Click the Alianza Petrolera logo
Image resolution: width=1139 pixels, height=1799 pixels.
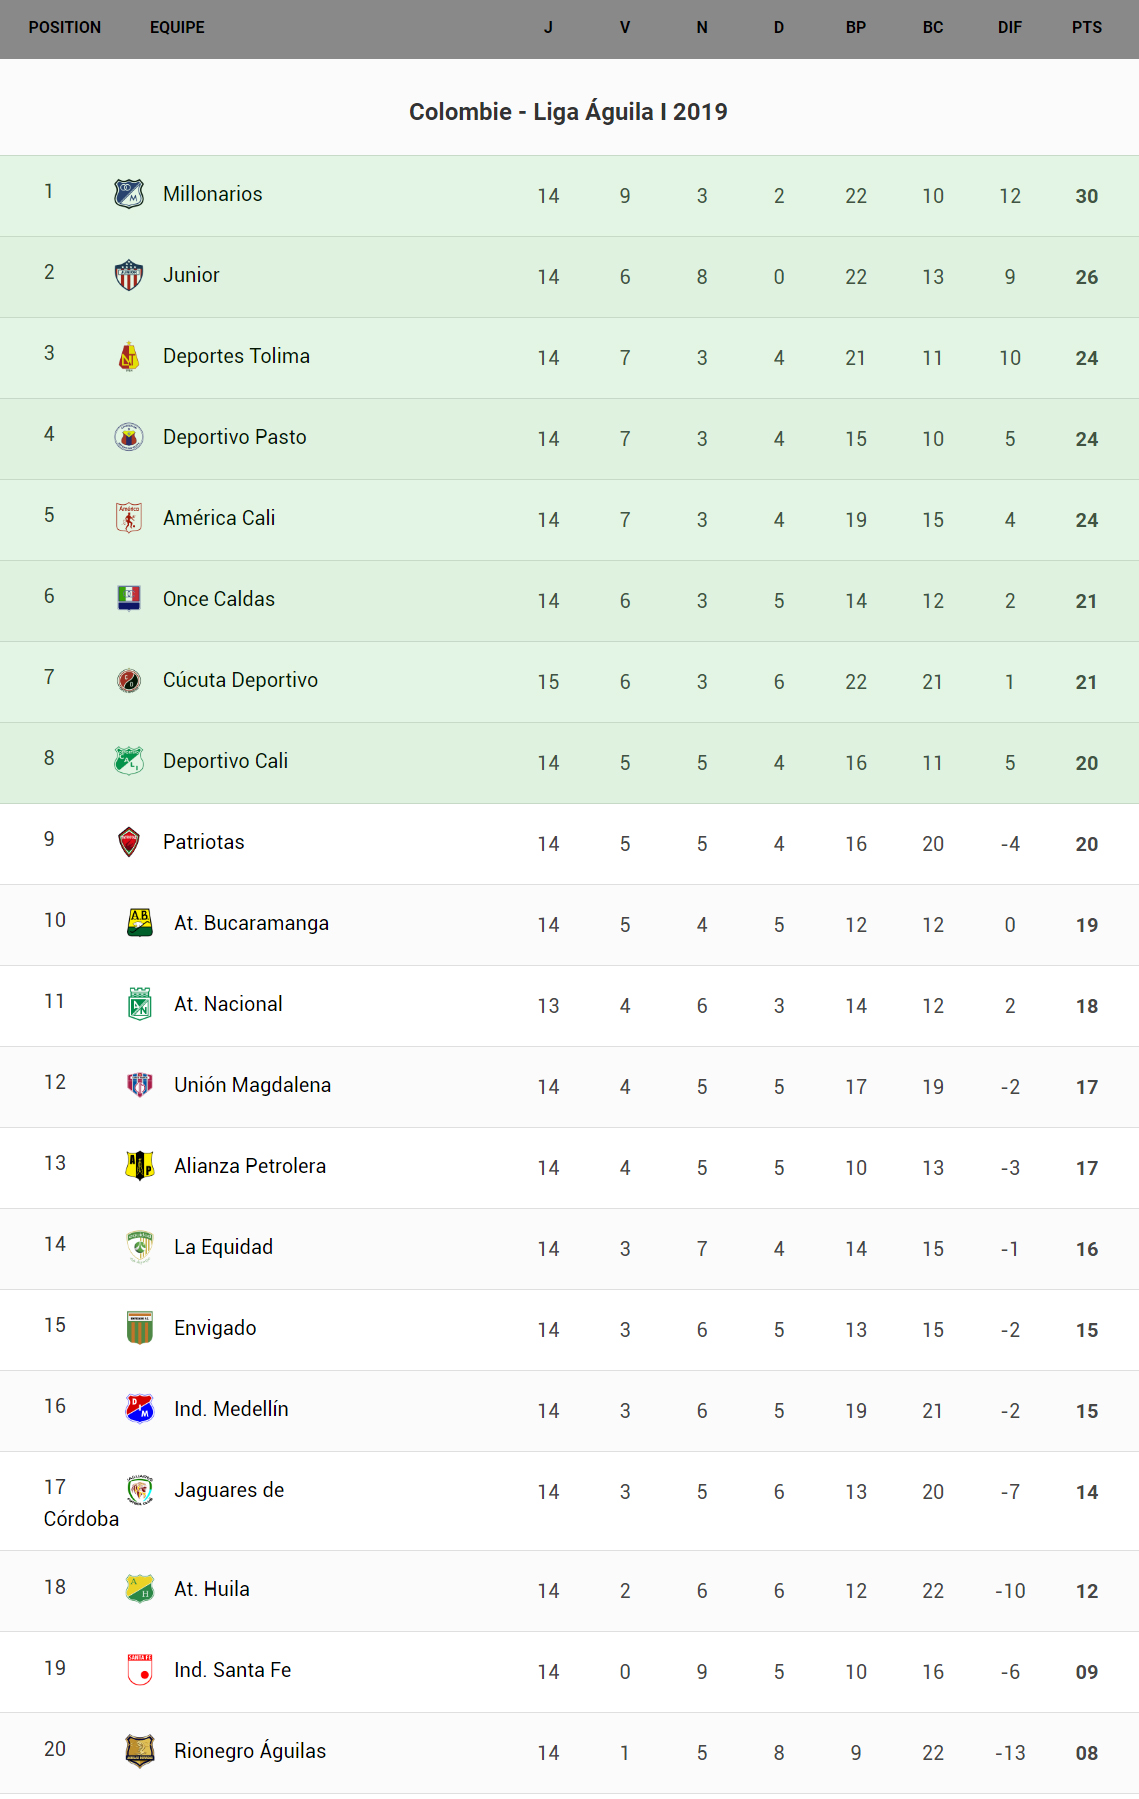point(140,1166)
